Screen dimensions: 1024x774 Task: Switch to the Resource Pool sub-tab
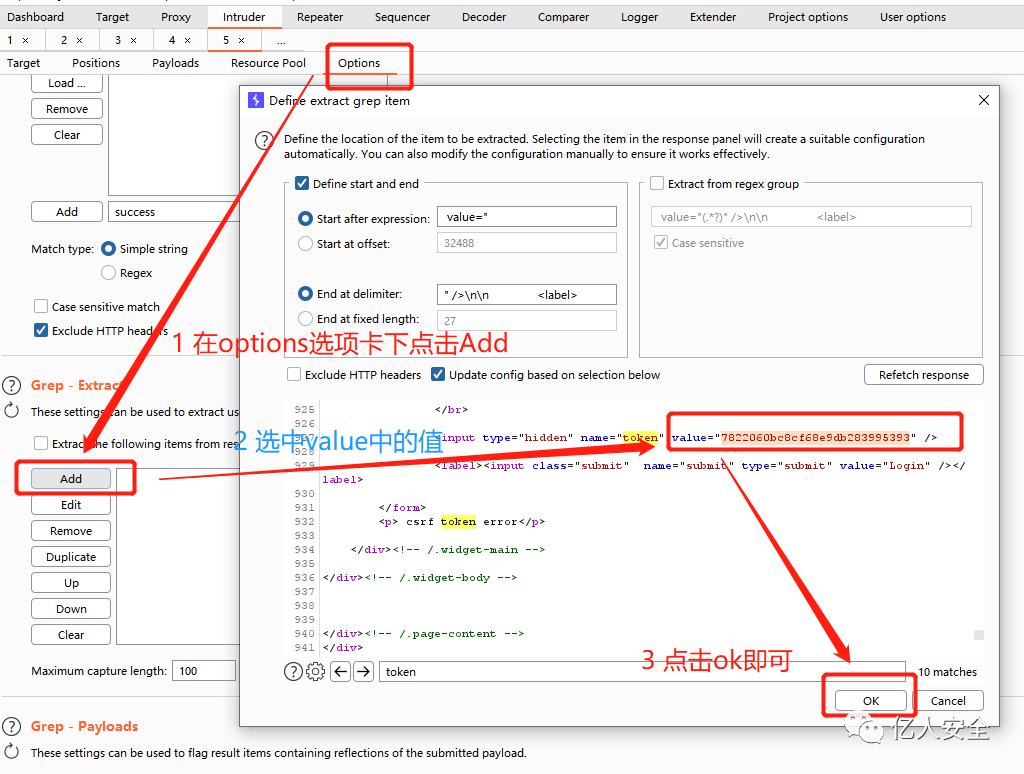(268, 63)
